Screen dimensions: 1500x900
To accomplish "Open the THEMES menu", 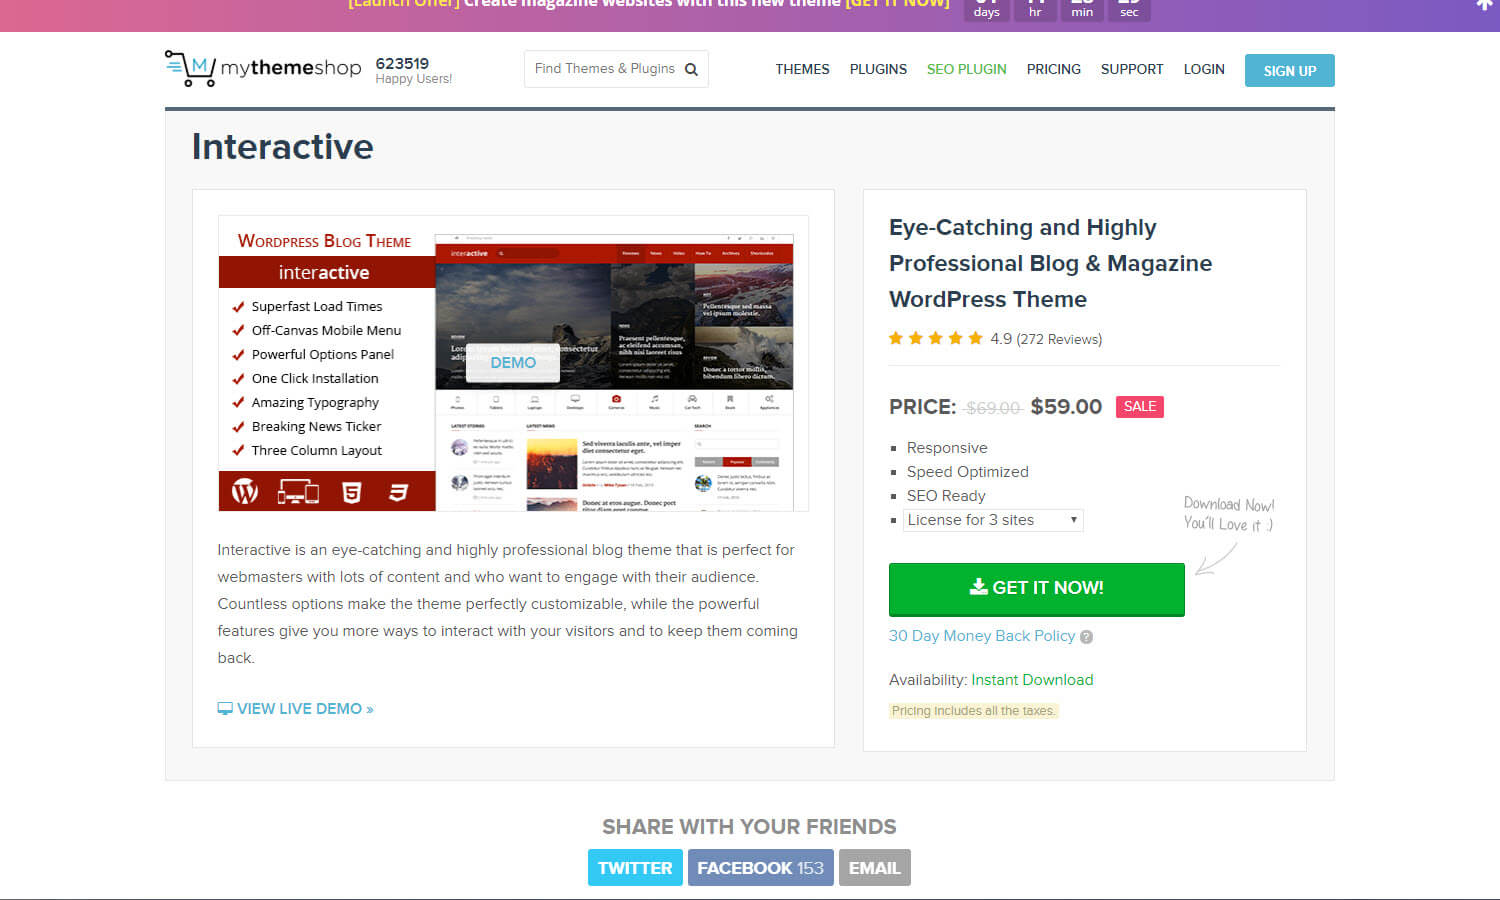I will pyautogui.click(x=802, y=69).
